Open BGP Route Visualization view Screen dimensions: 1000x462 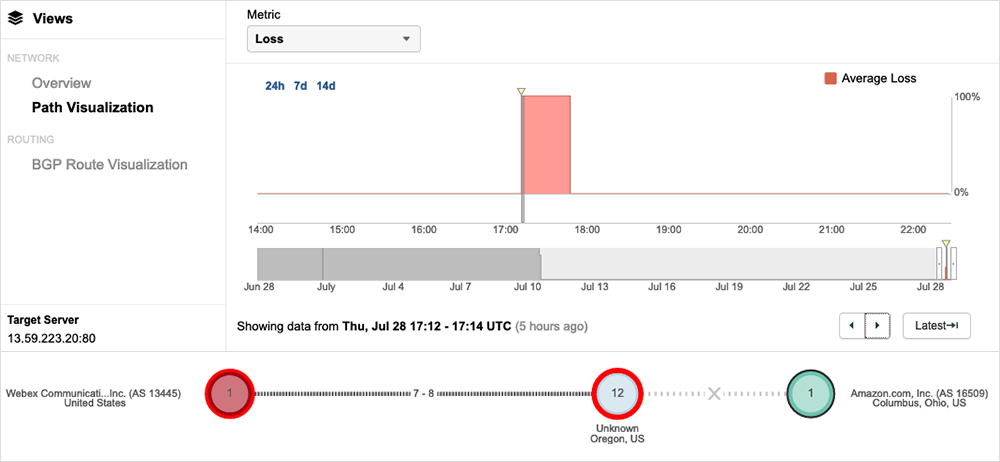pos(109,164)
